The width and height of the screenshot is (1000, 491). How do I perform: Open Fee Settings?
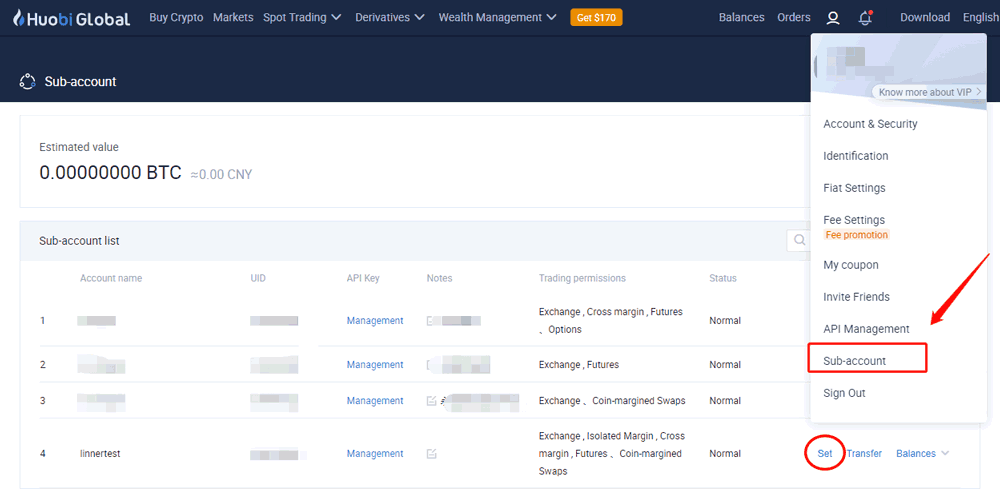854,220
